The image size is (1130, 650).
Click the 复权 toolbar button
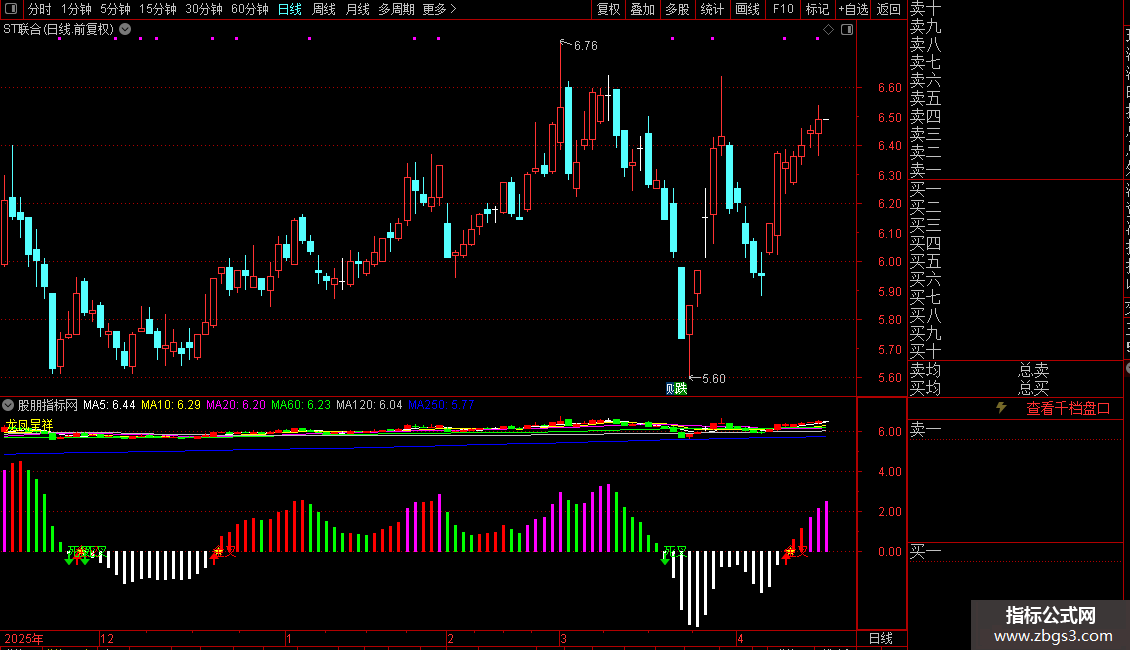pyautogui.click(x=608, y=9)
